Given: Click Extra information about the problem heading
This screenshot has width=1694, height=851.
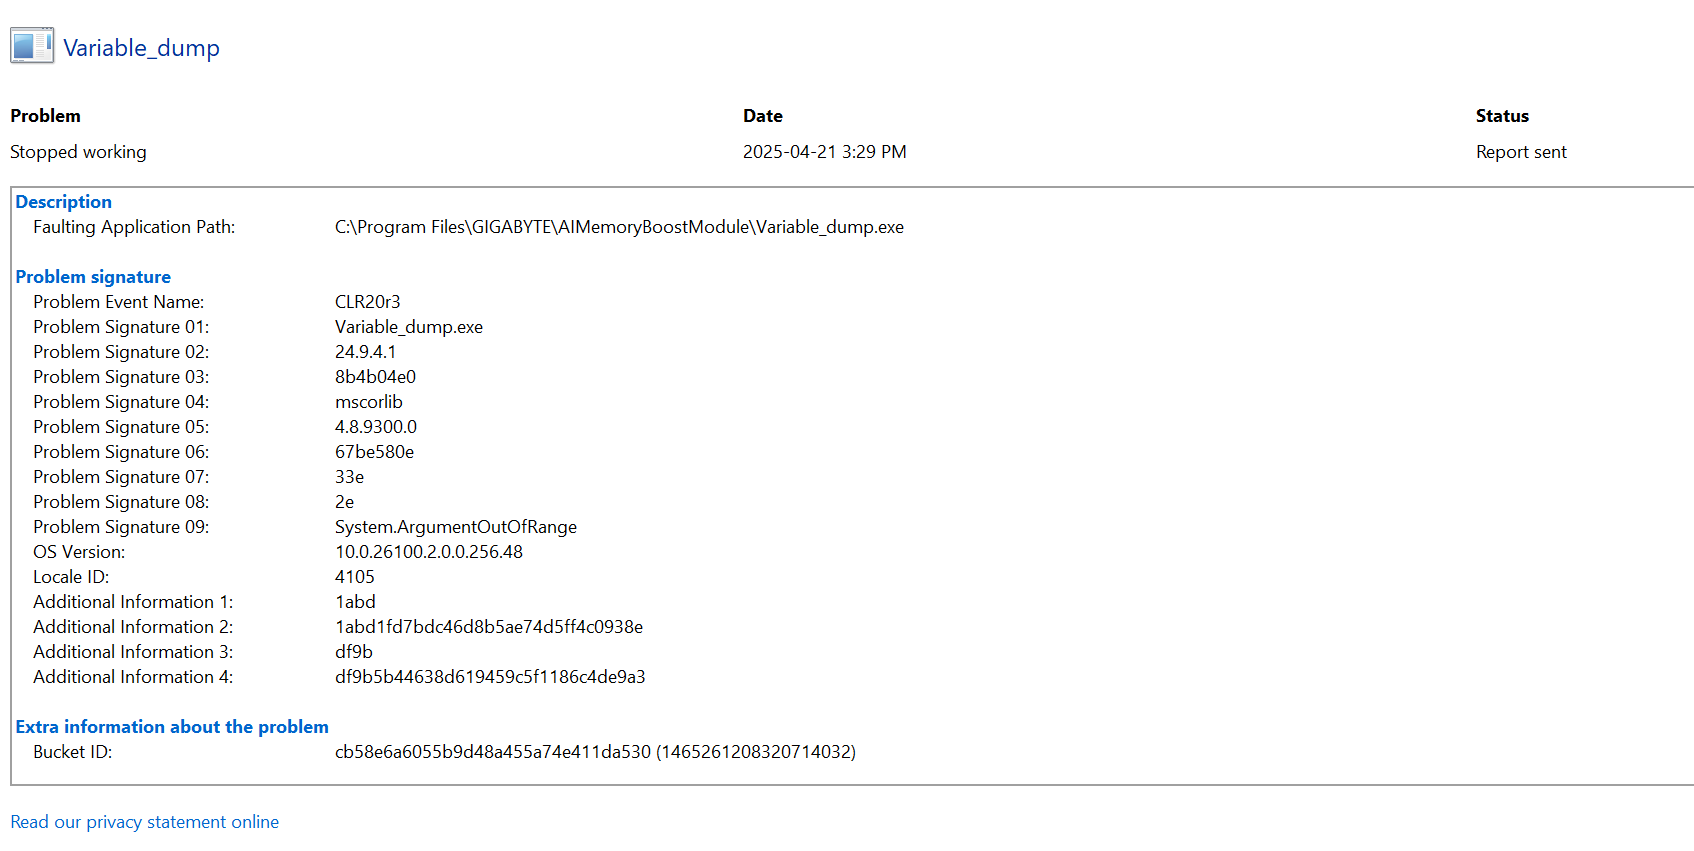Looking at the screenshot, I should pos(172,727).
